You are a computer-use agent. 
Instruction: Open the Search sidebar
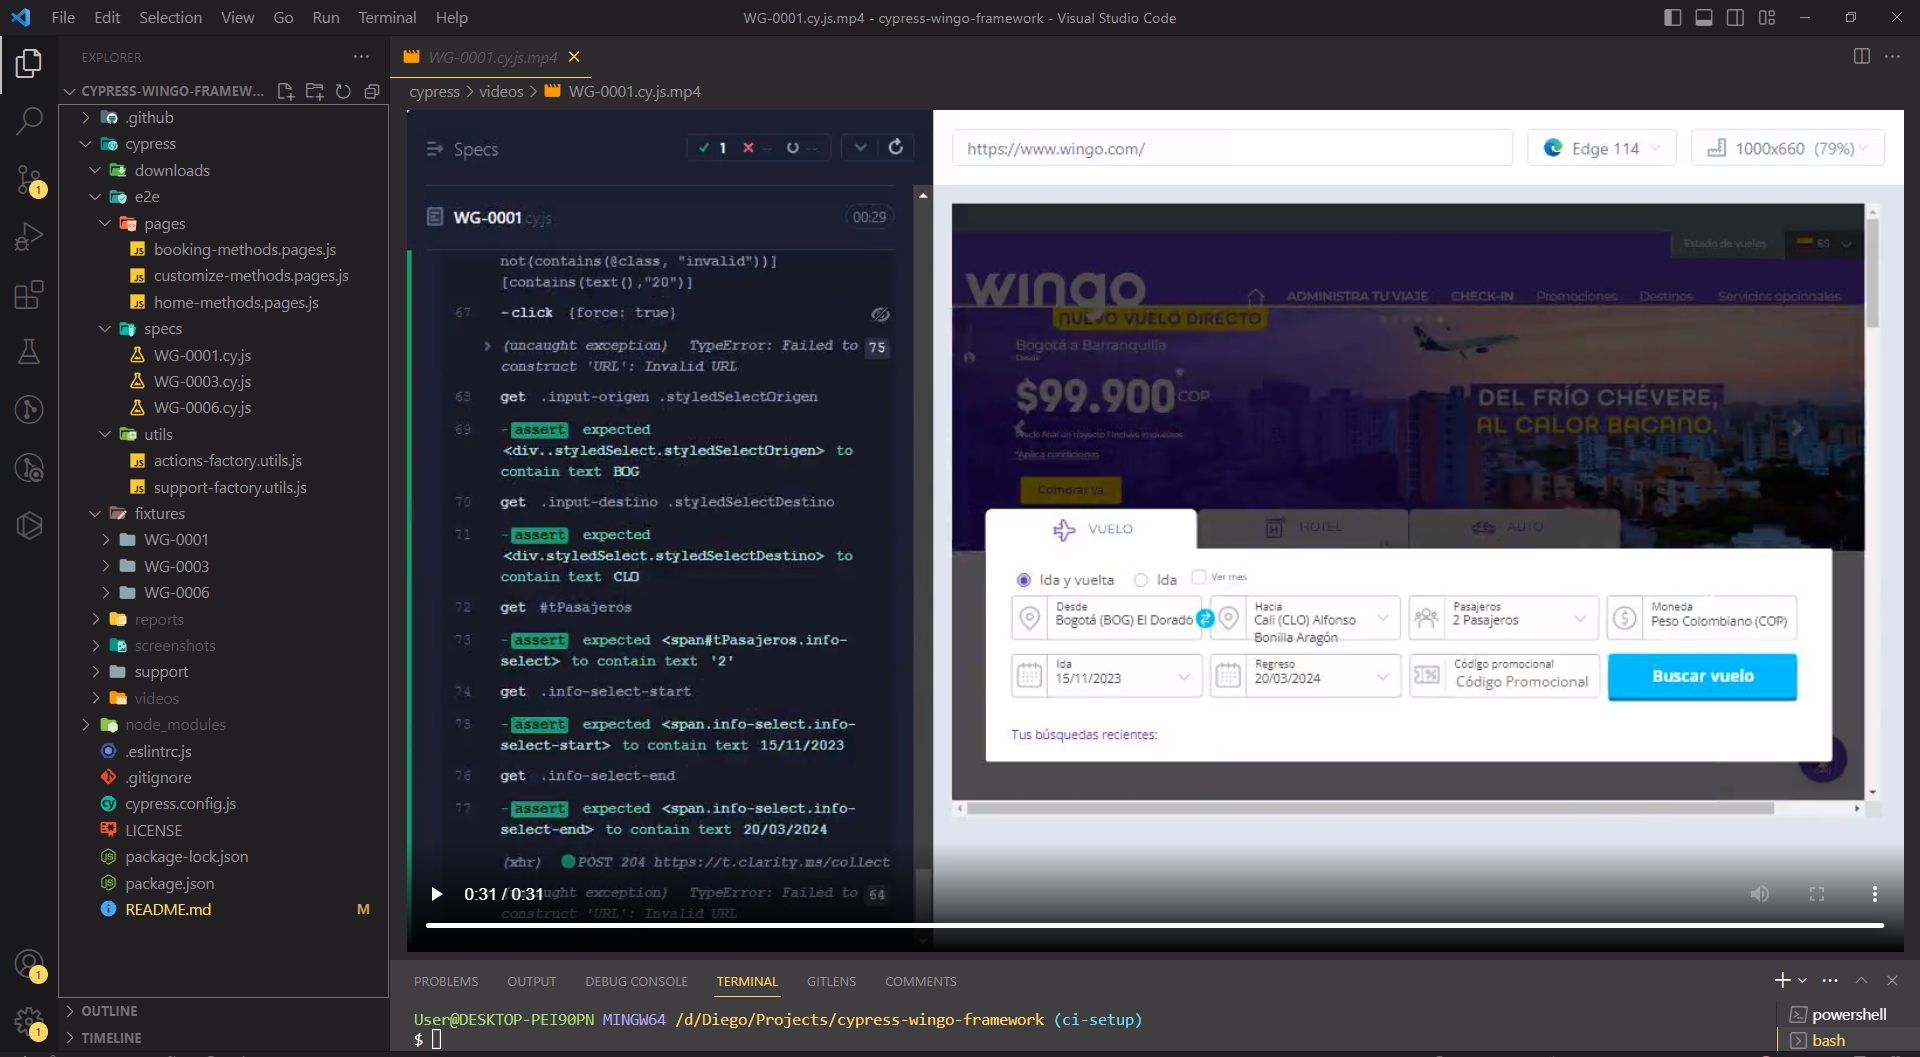pos(29,120)
